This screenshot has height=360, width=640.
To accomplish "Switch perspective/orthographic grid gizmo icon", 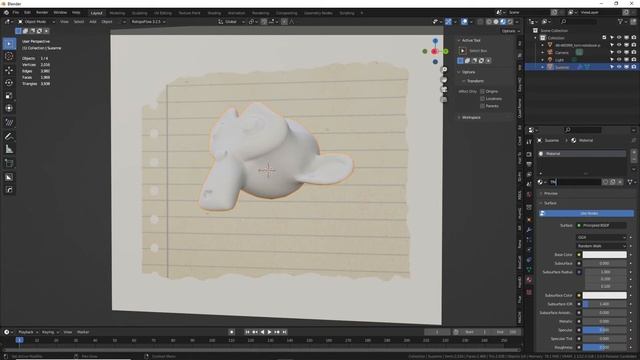I will point(444,99).
